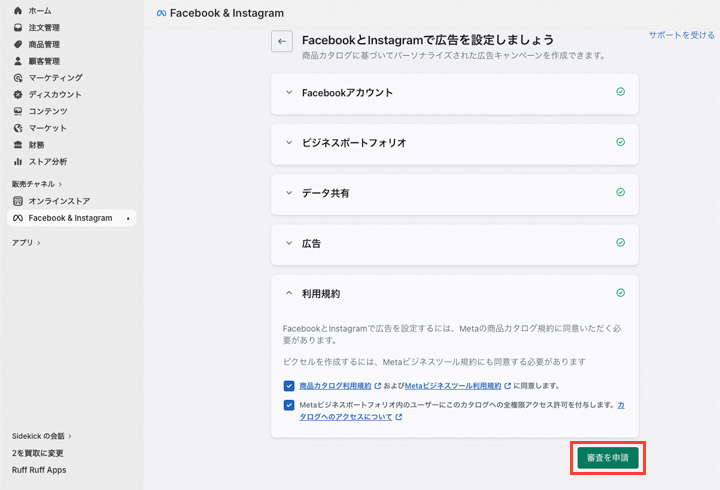Select Facebook & Instagram sales channel
This screenshot has height=490, width=720.
[x=72, y=218]
